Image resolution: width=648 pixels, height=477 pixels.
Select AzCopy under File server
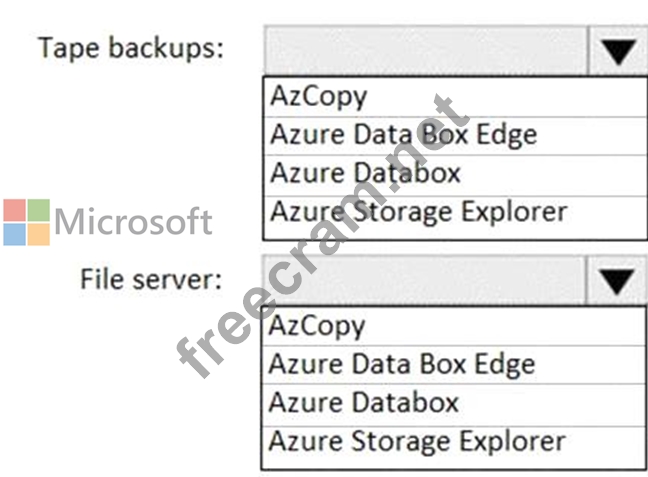318,326
